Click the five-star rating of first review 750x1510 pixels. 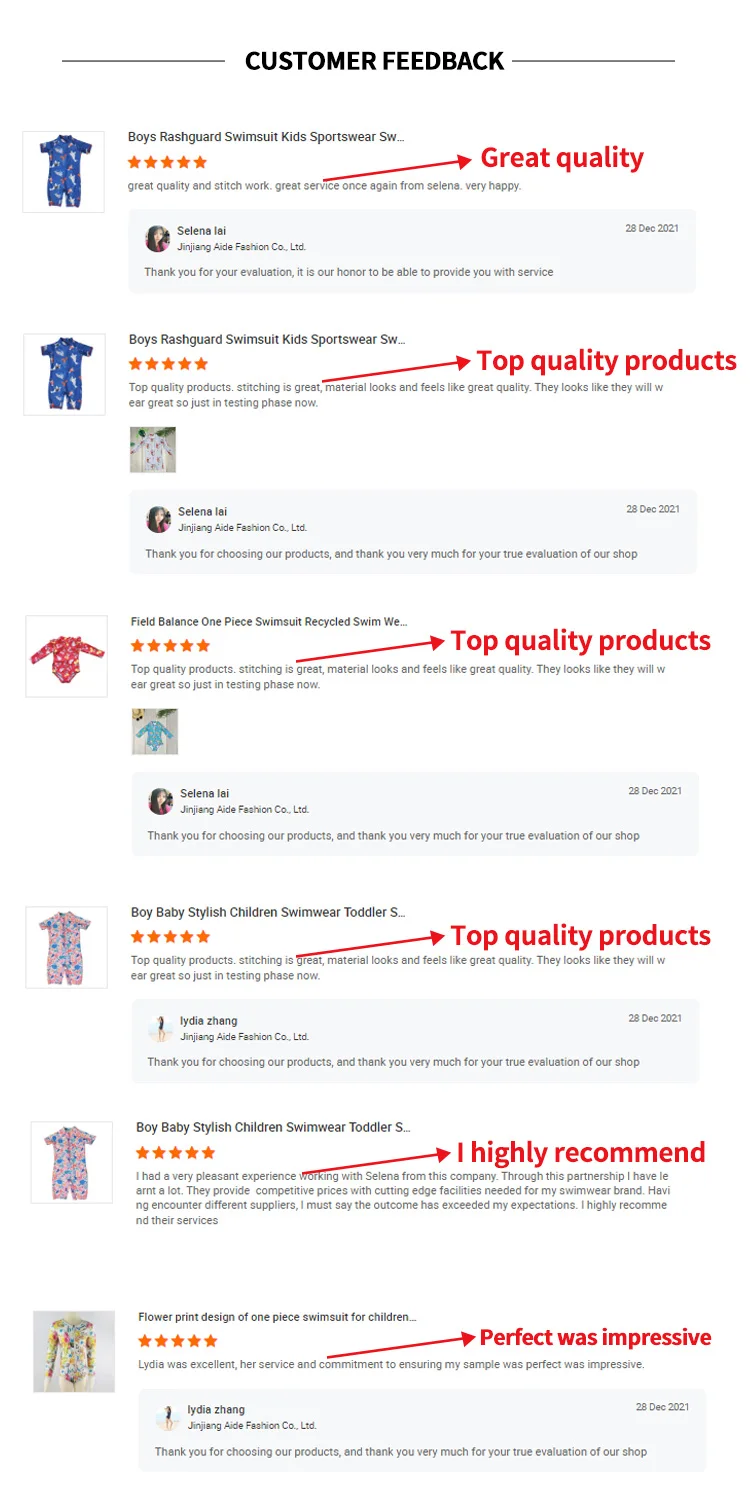168,162
